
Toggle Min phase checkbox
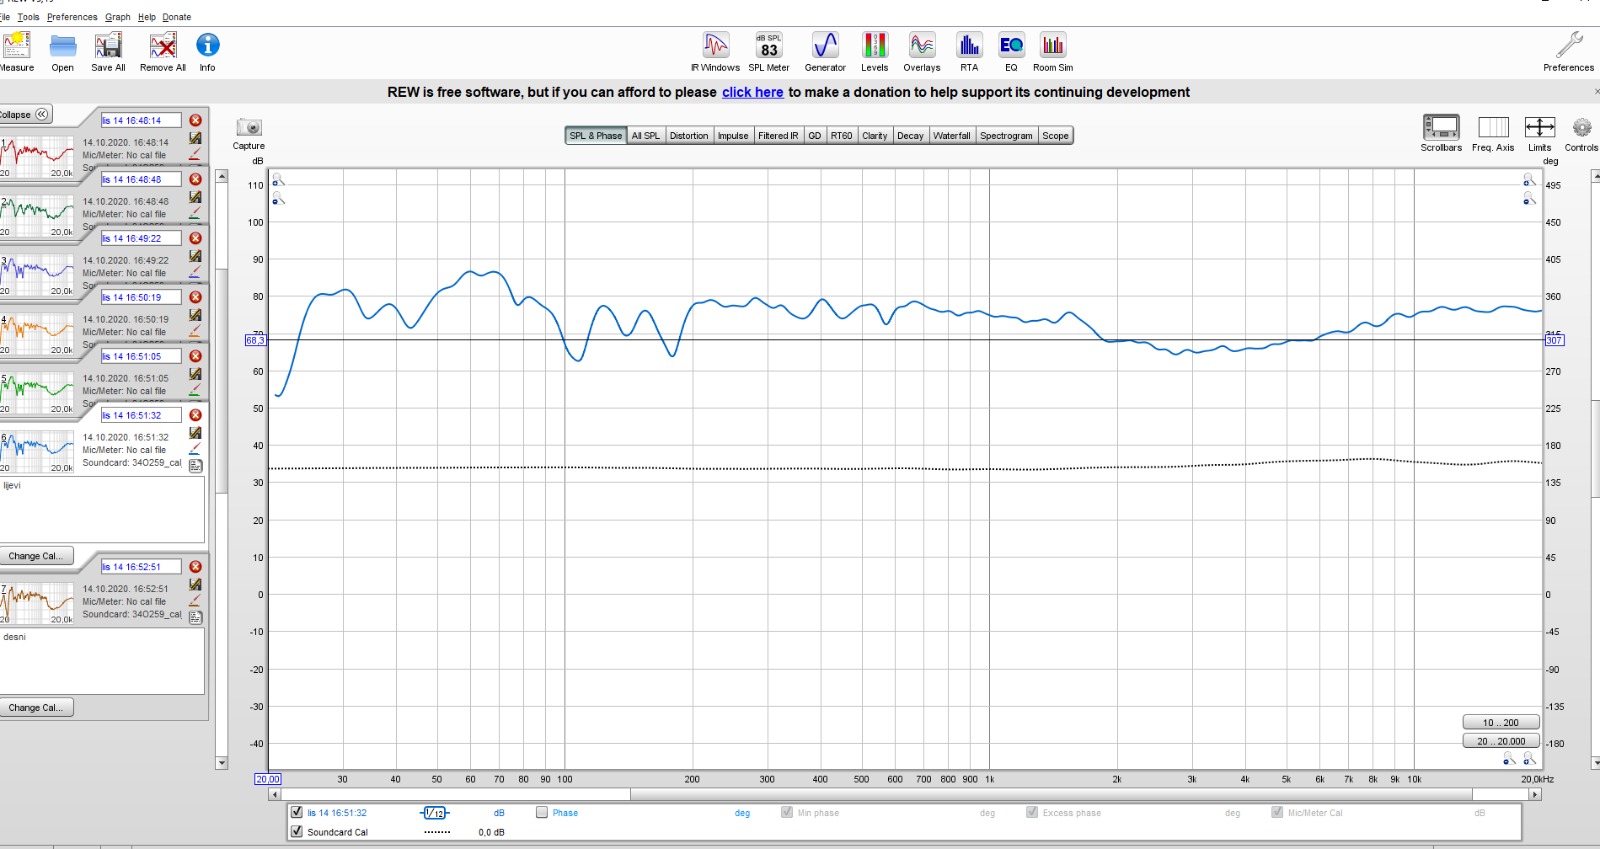point(787,812)
